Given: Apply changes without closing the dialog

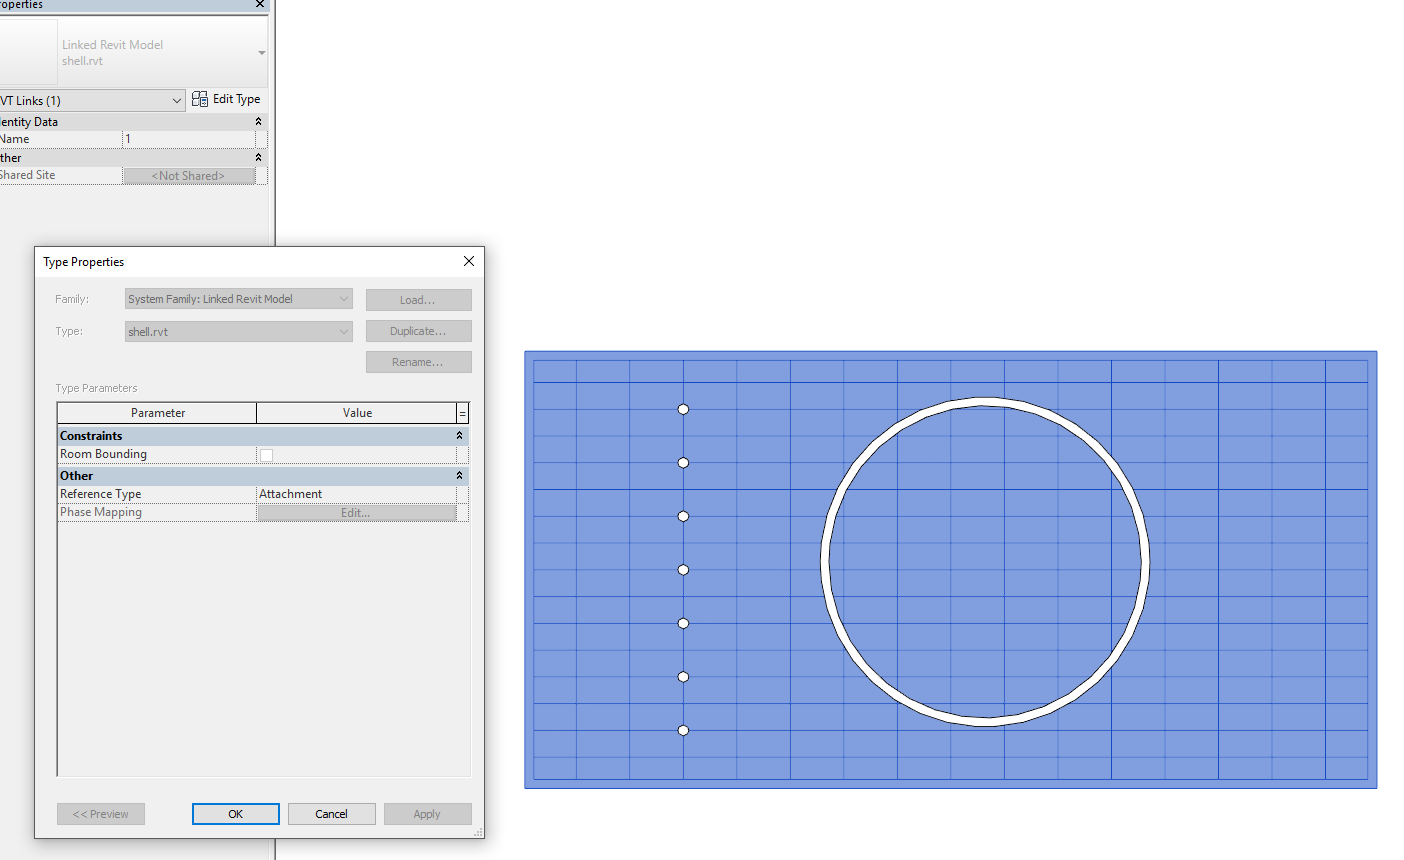Looking at the screenshot, I should point(427,813).
